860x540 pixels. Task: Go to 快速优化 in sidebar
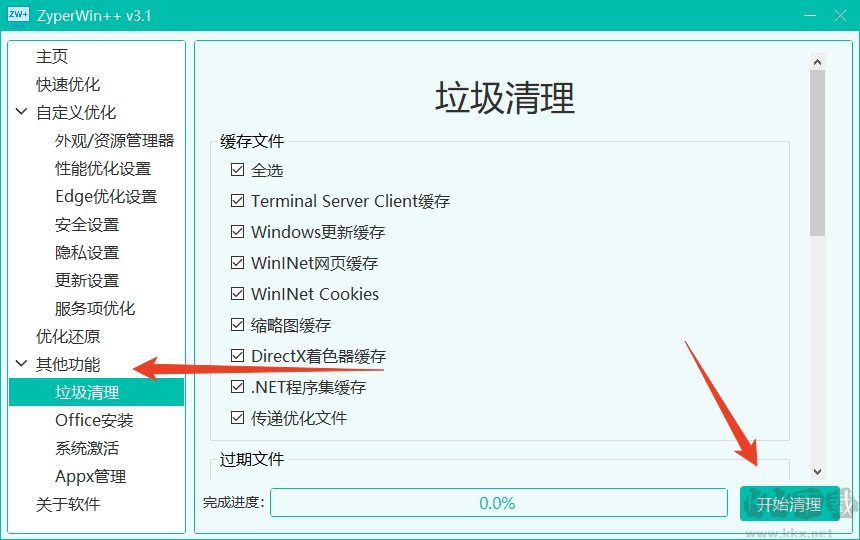(x=68, y=84)
